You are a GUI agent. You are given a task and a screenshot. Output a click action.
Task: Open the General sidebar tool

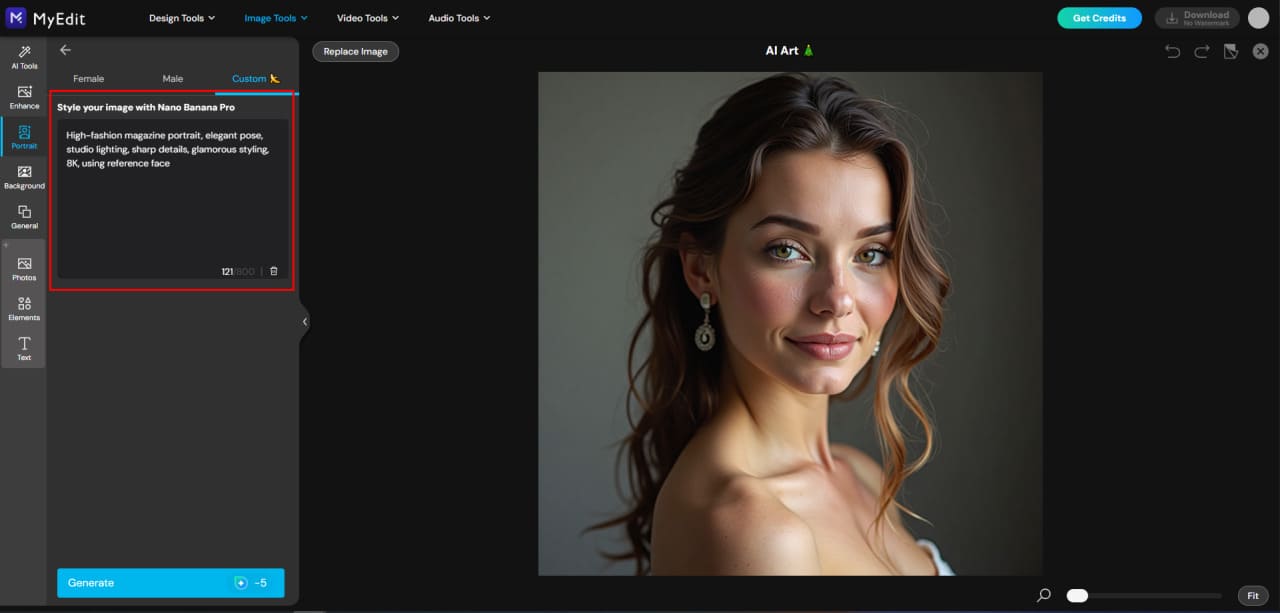(24, 217)
